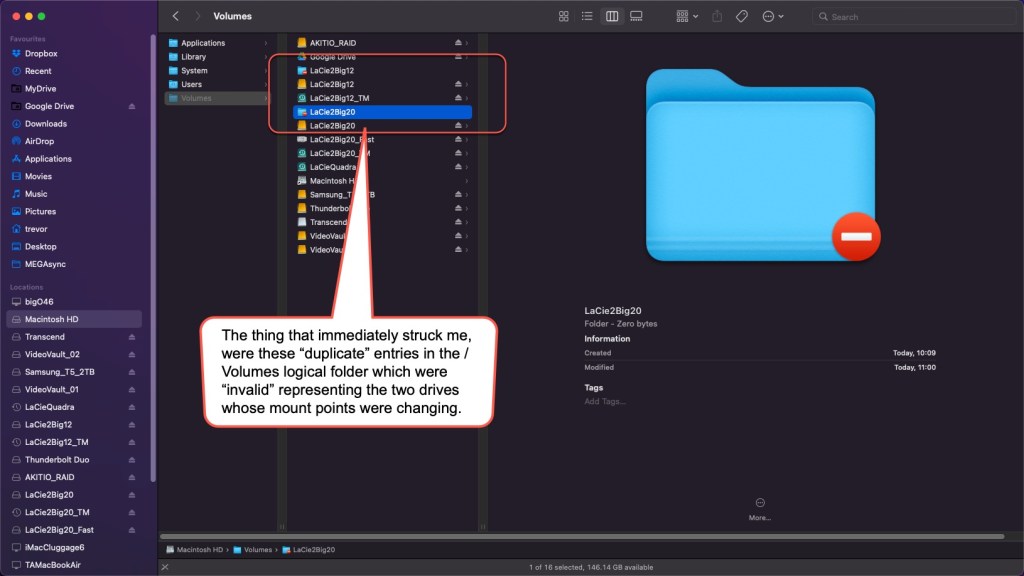Viewport: 1024px width, 576px height.
Task: Select the Library folder in first column
Action: tap(193, 57)
